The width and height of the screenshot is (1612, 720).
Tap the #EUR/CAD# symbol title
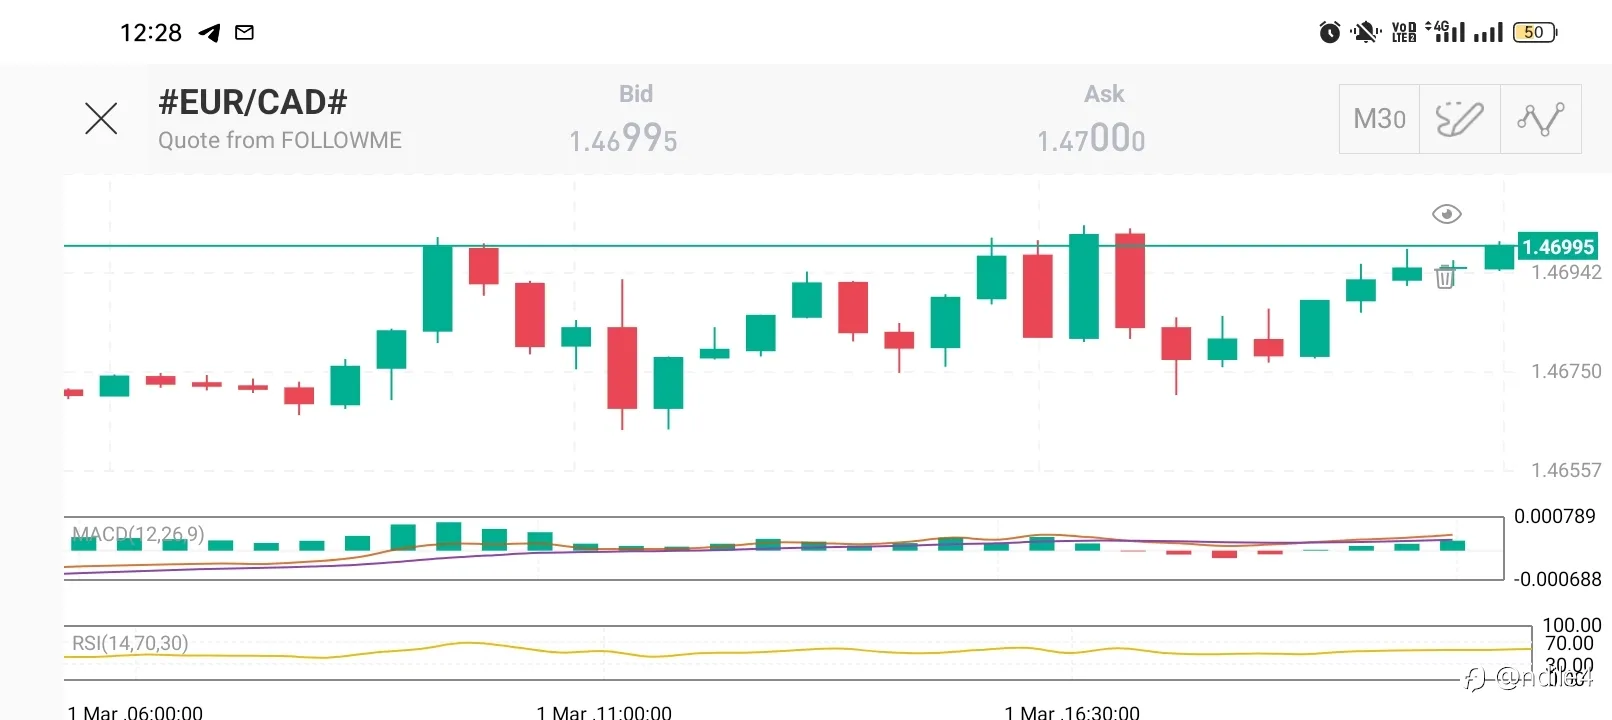tap(253, 102)
